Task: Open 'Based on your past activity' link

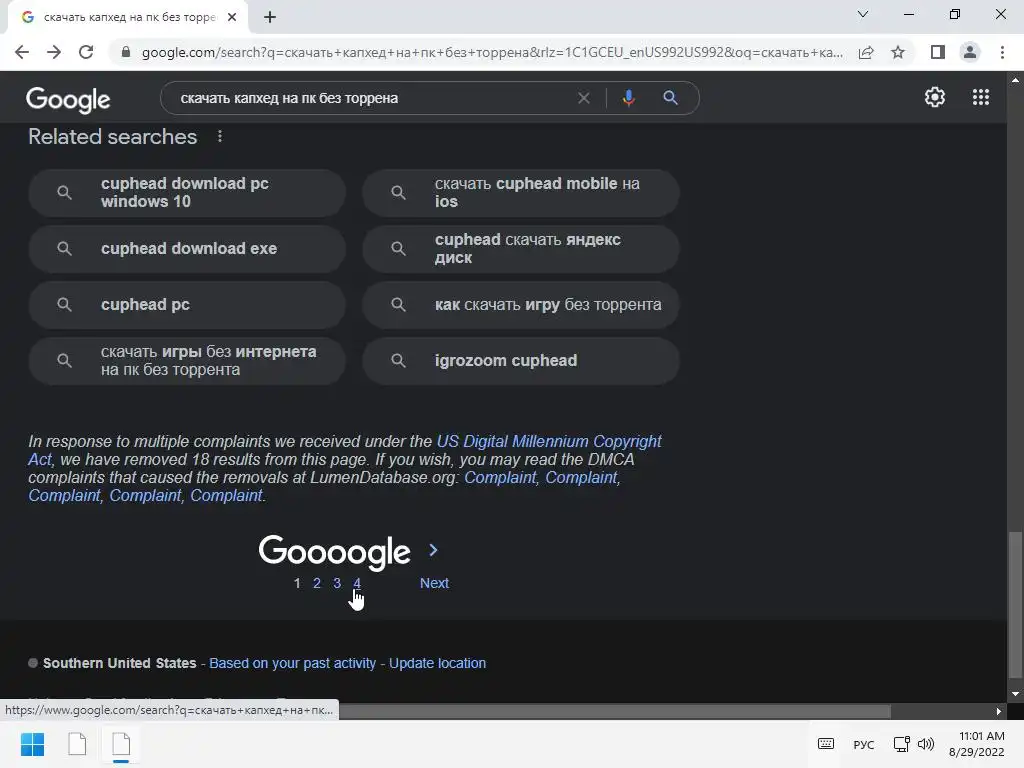Action: pyautogui.click(x=293, y=663)
